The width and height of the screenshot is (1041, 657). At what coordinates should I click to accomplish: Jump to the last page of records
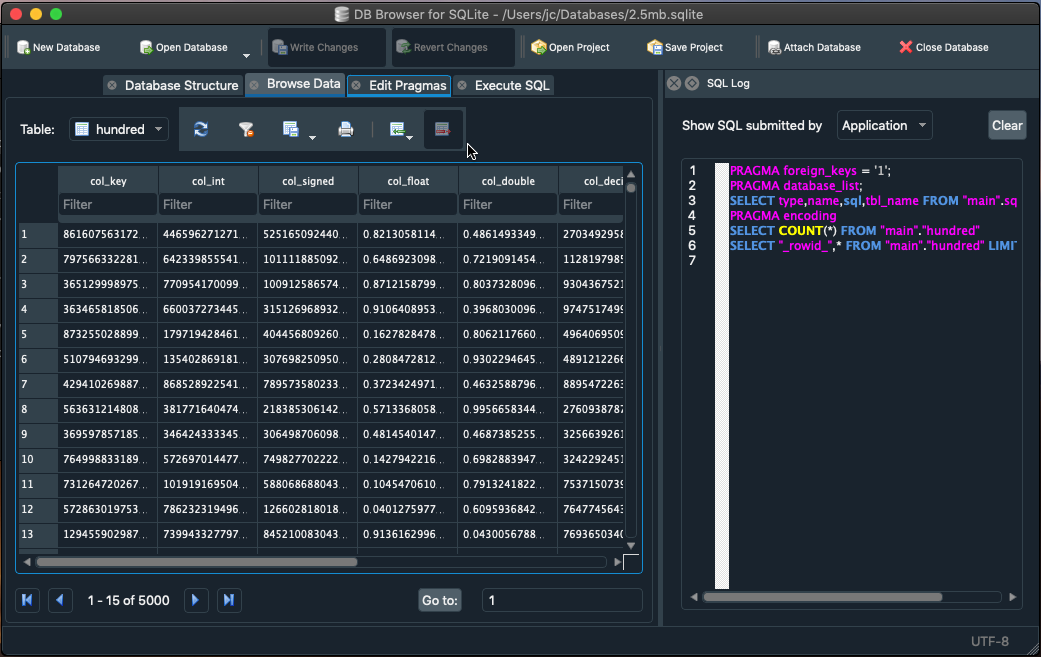(x=228, y=600)
